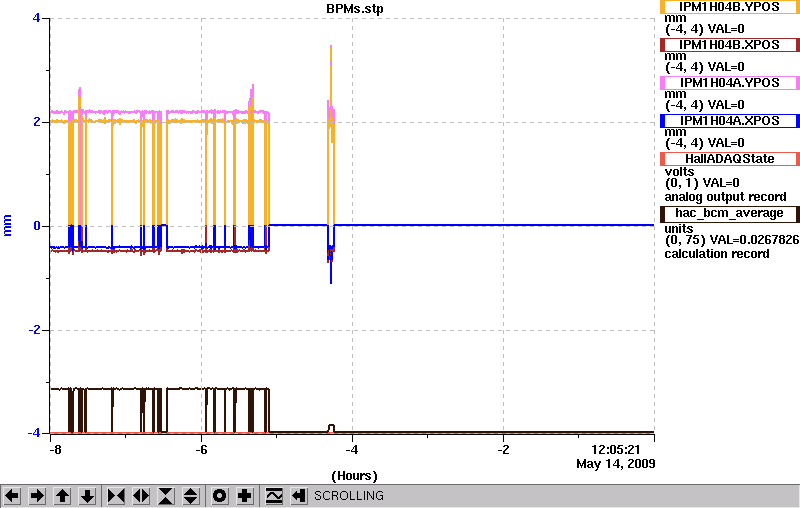
Task: Click the BPMs.stp plot title
Action: pos(355,9)
